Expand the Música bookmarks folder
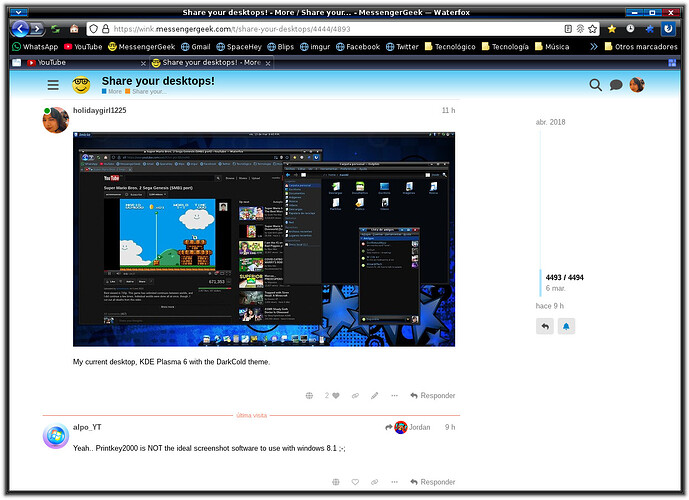Screen dimensions: 689x500 [552, 47]
